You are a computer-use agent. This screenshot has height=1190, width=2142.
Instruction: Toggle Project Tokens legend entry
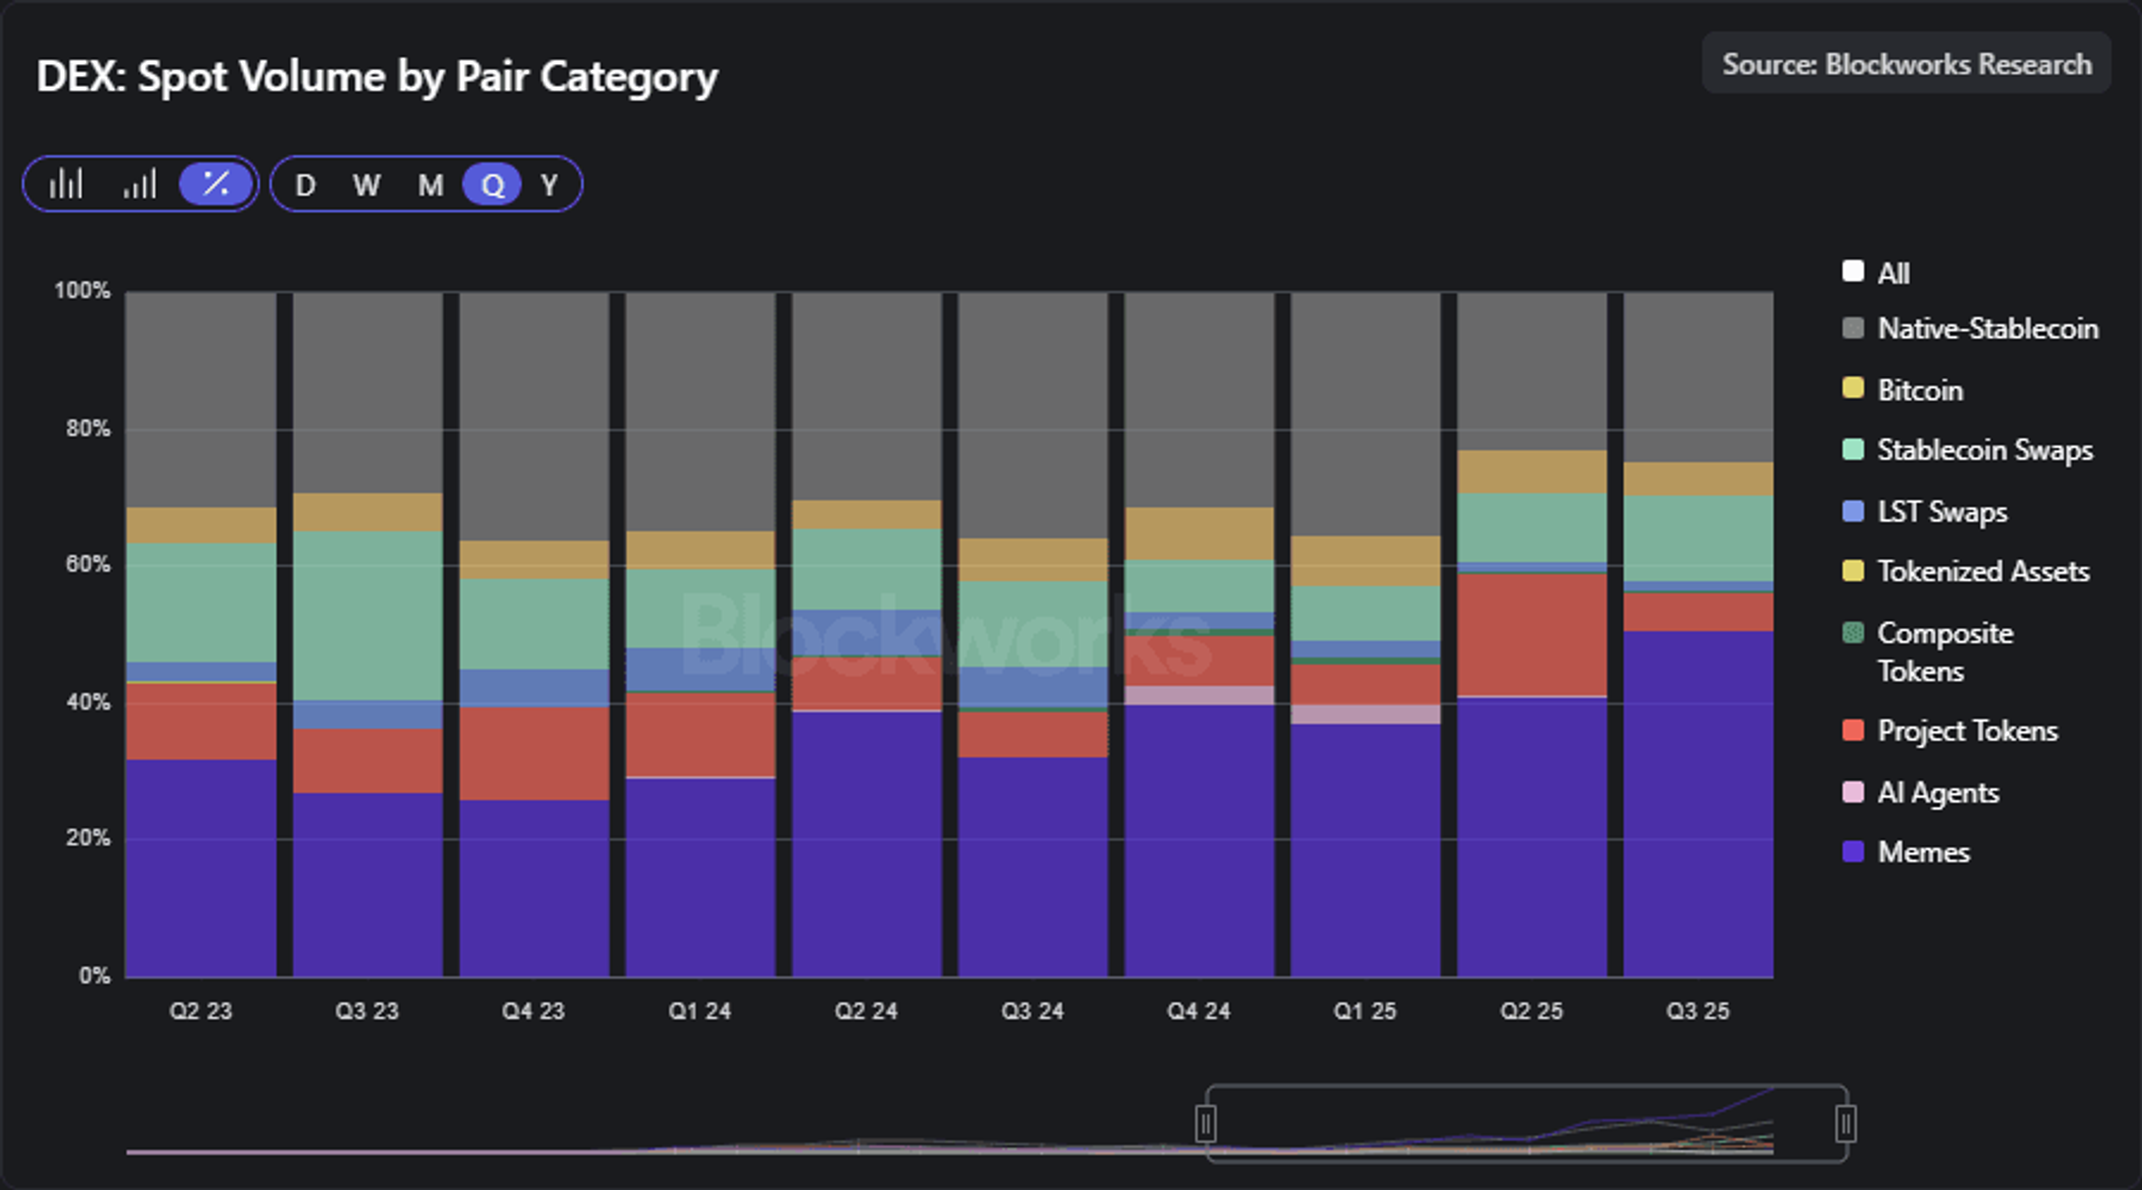1950,731
